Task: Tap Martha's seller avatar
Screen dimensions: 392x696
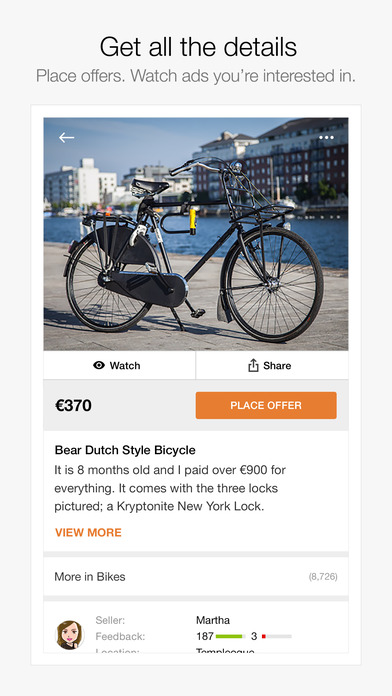Action: click(x=69, y=635)
